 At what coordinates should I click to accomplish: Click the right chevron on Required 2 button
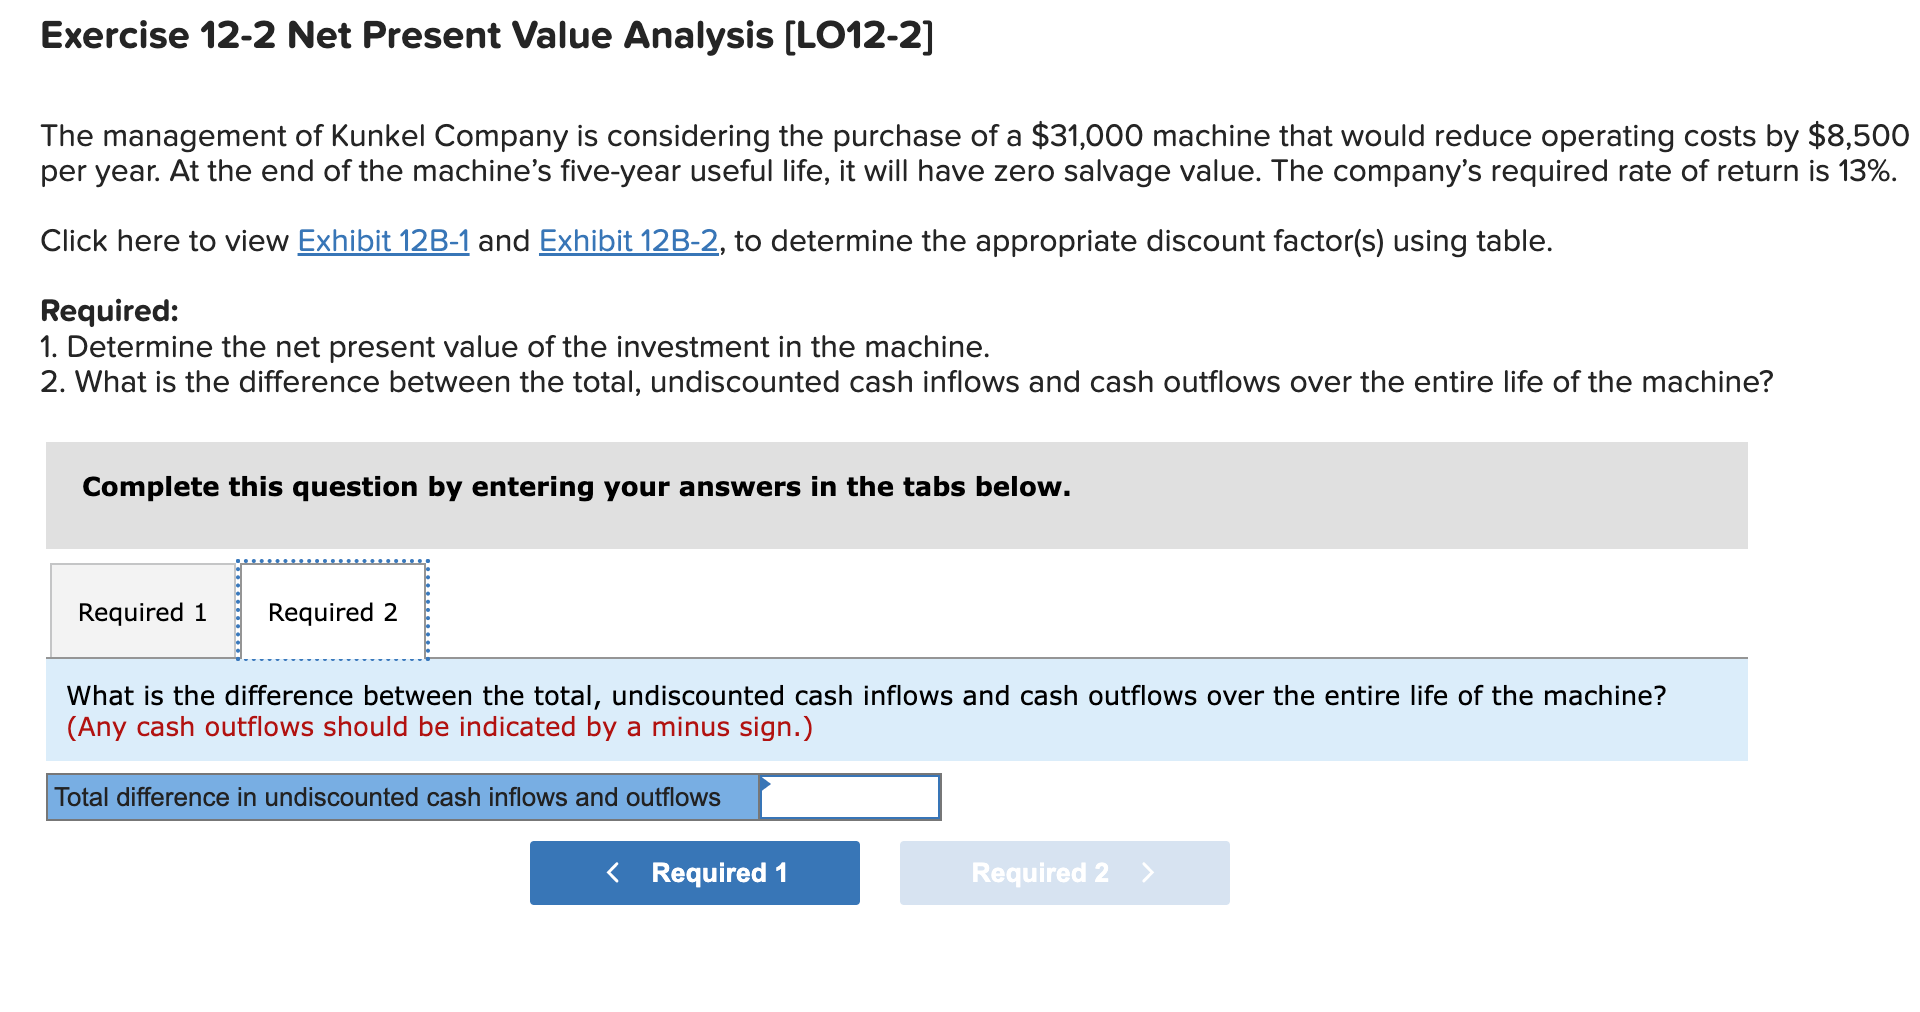1148,872
